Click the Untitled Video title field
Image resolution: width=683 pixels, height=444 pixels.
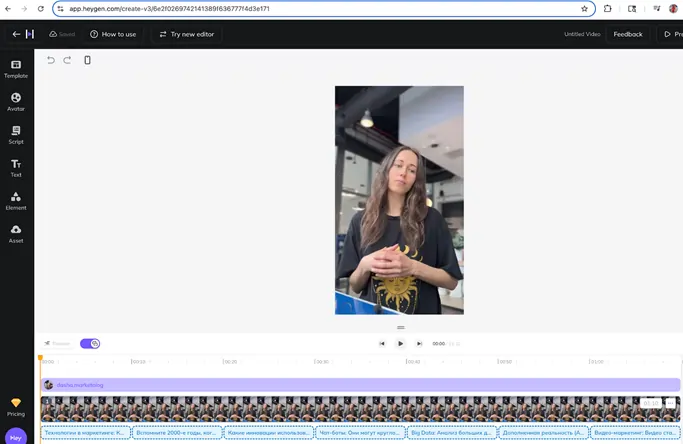[x=582, y=34]
